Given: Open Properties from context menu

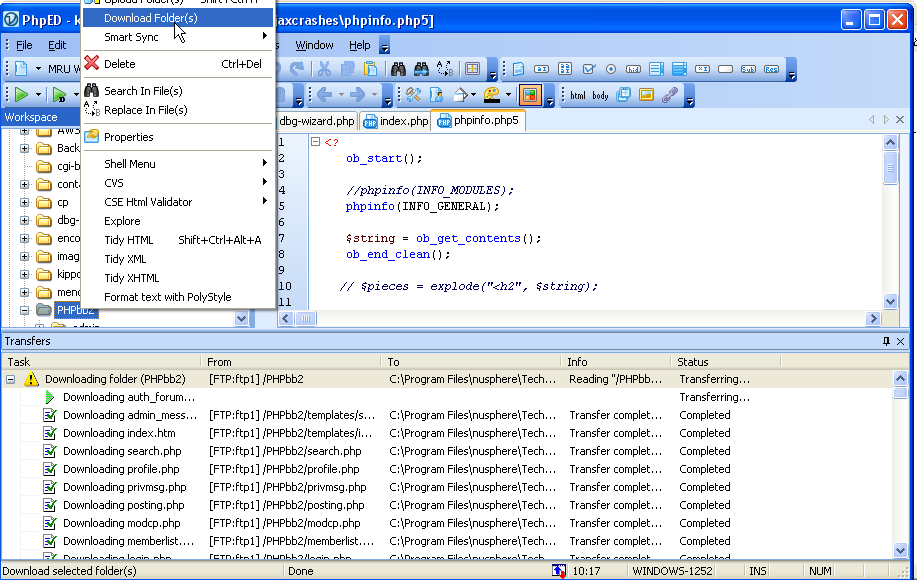Looking at the screenshot, I should pyautogui.click(x=178, y=137).
